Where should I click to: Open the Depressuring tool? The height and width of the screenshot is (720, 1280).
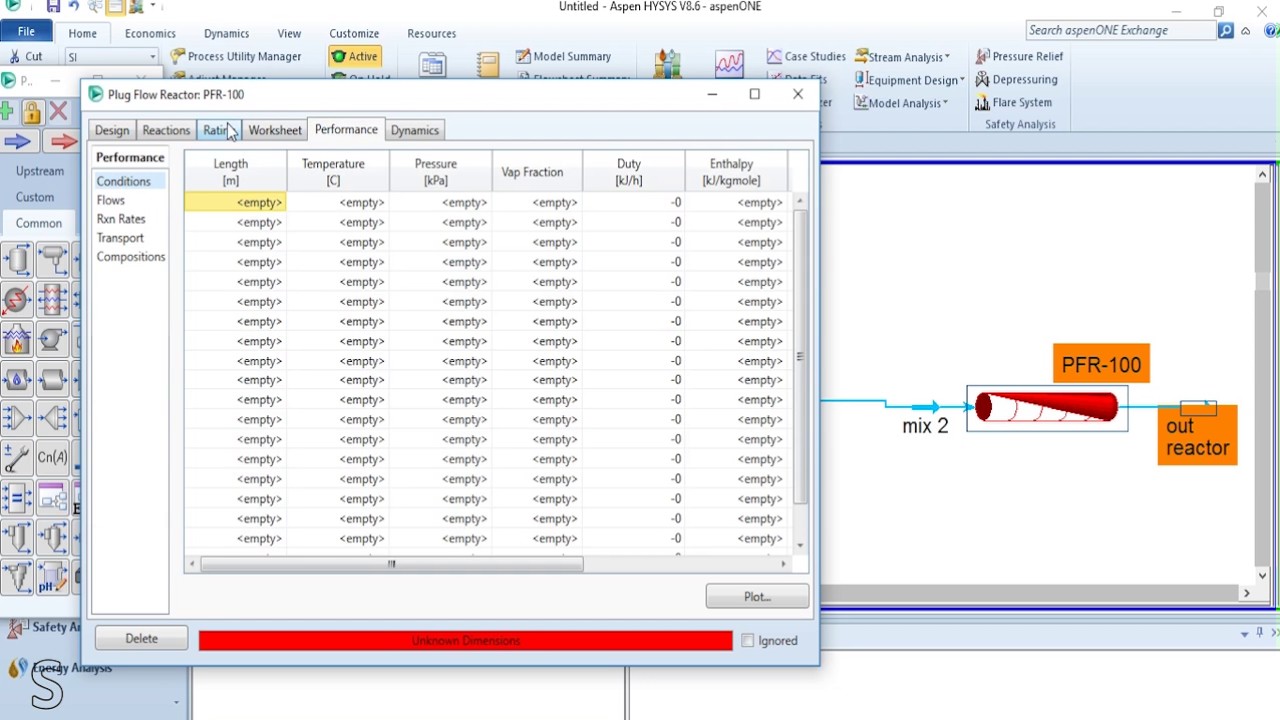click(x=1016, y=80)
